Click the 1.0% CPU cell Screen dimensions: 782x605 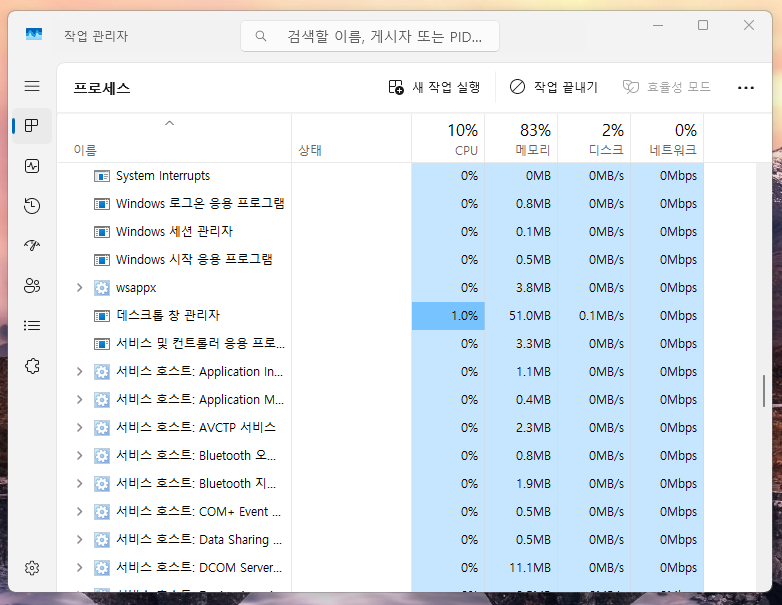pos(448,316)
